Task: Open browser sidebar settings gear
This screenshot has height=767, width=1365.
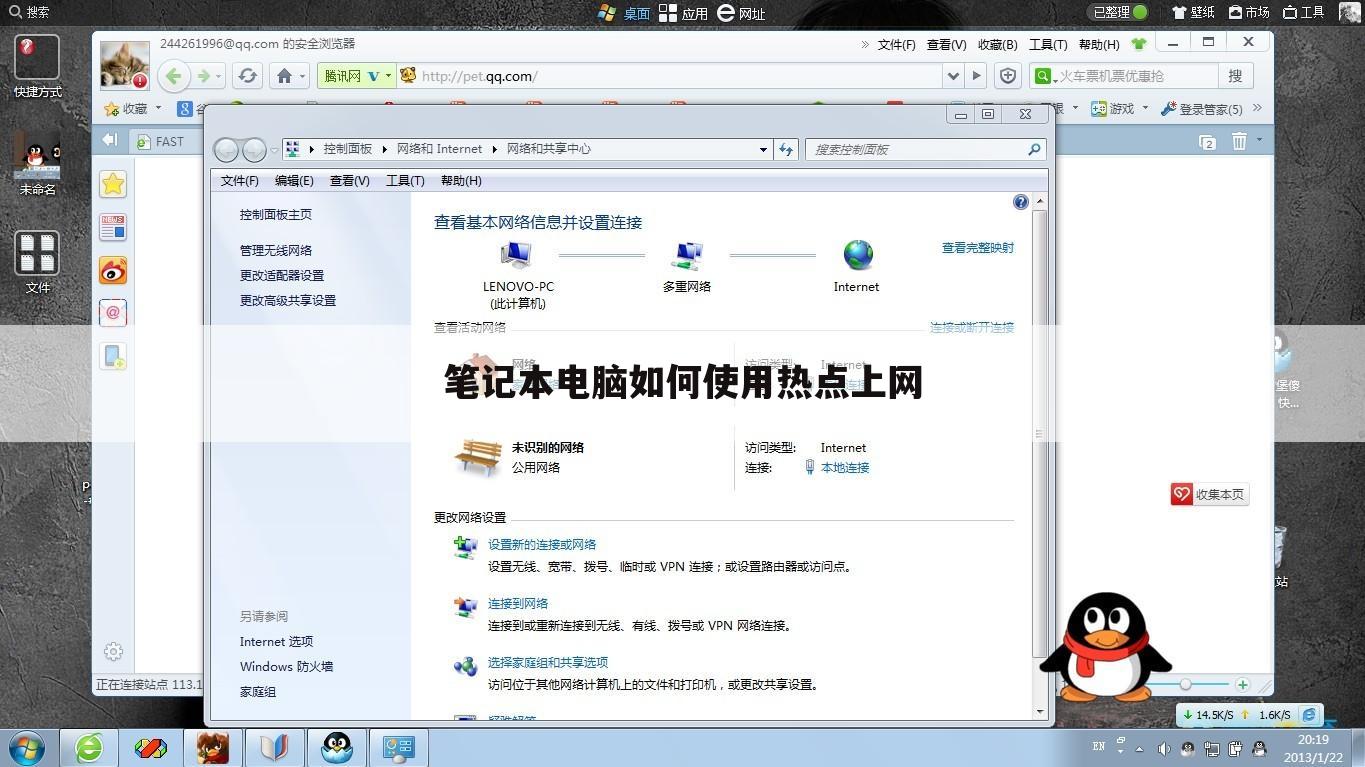Action: click(114, 652)
